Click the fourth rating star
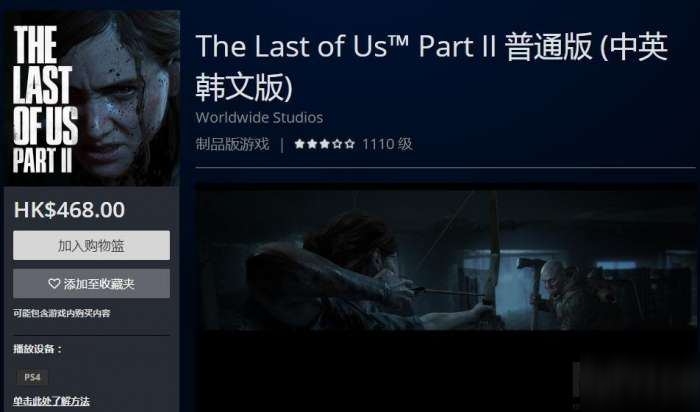The image size is (700, 412). tap(337, 144)
